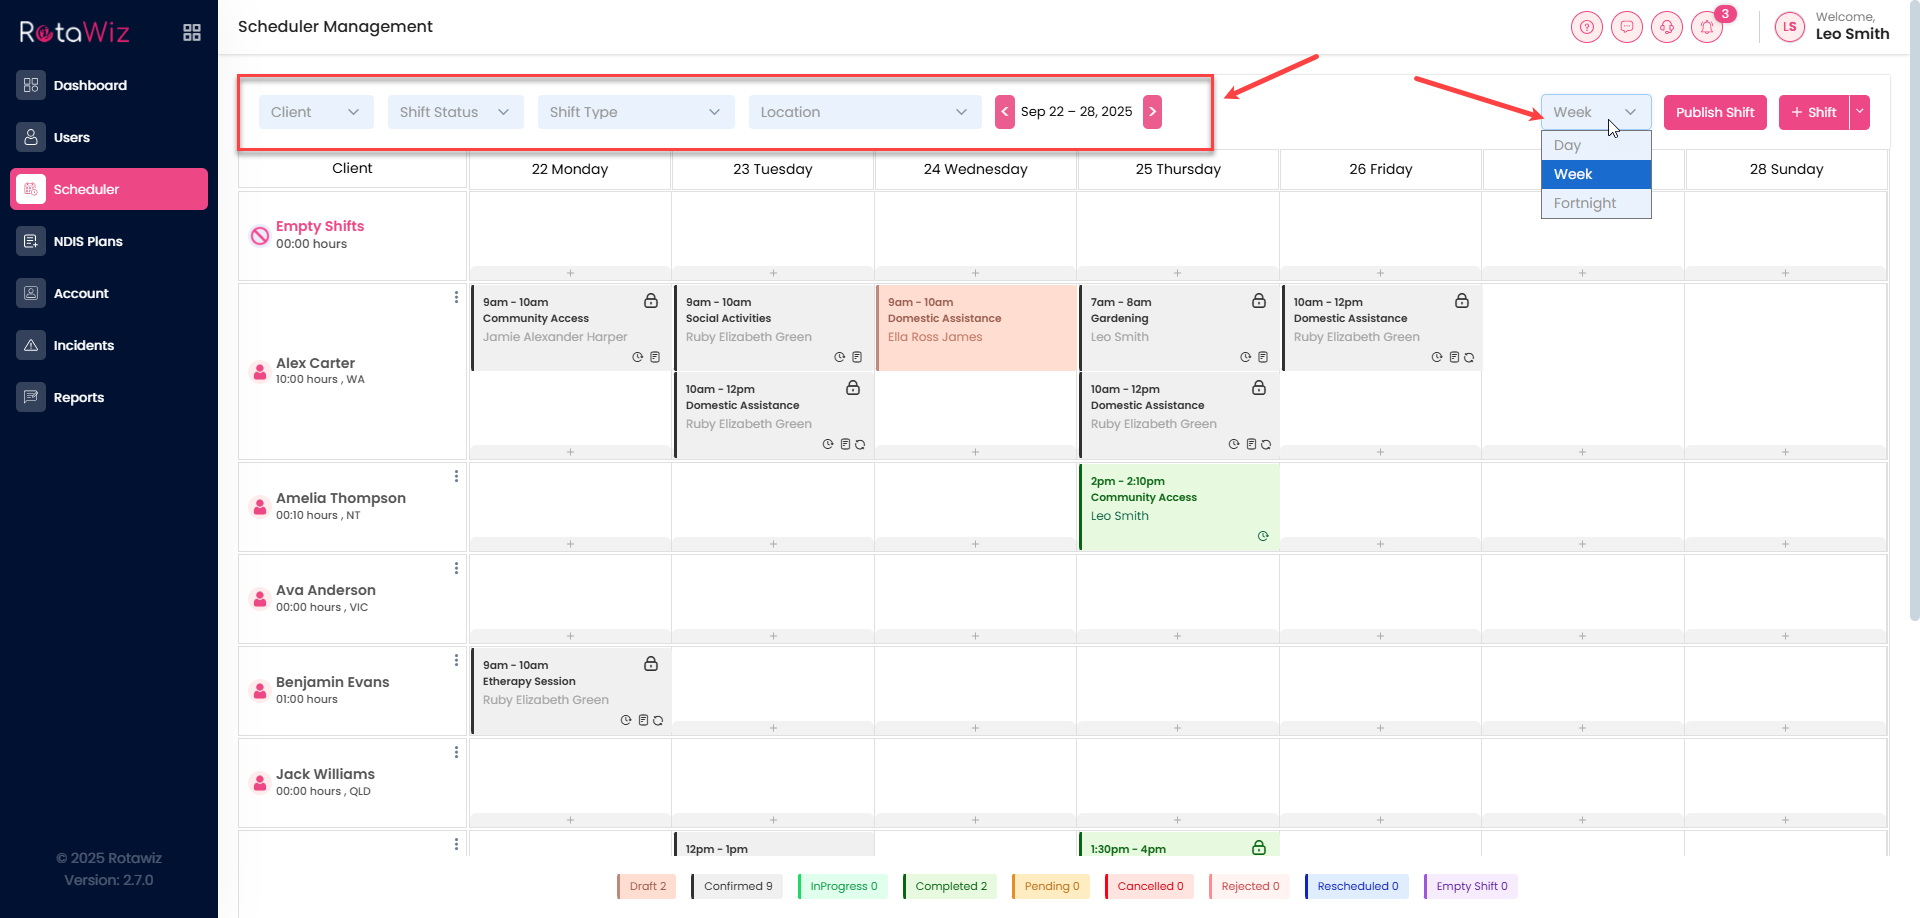Image resolution: width=1920 pixels, height=918 pixels.
Task: Open the notifications bell
Action: 1707,27
